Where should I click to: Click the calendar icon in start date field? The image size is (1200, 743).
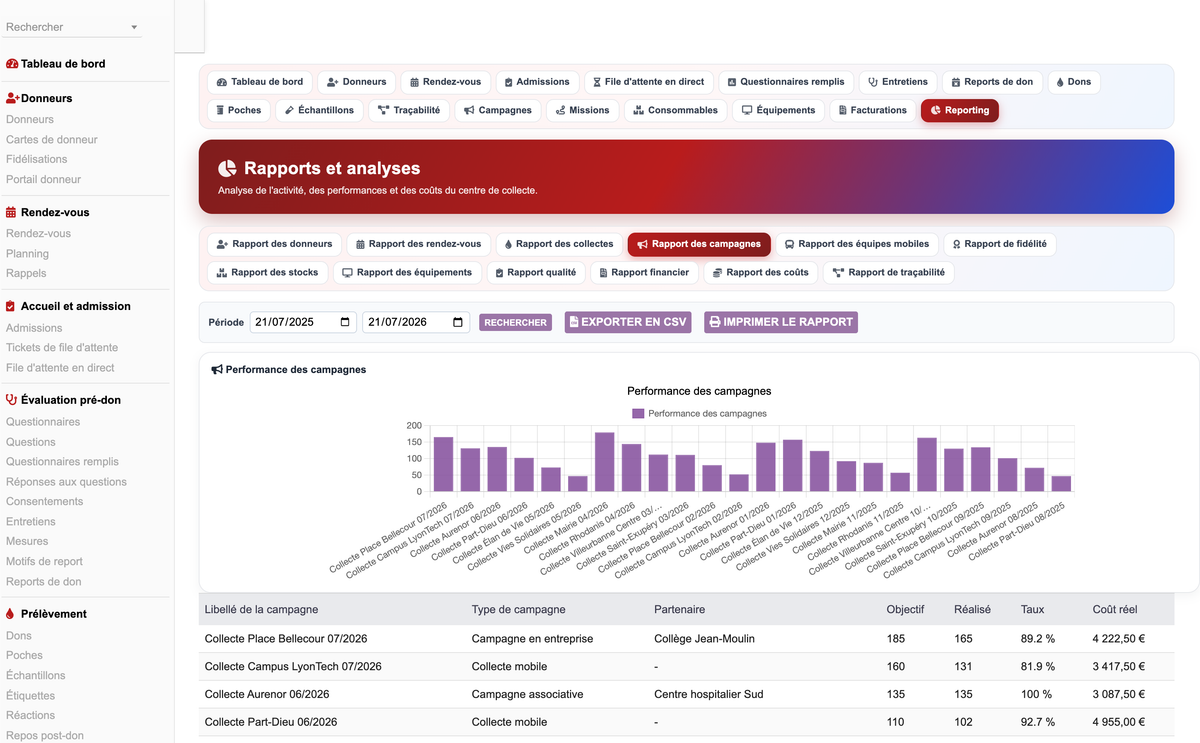[345, 322]
